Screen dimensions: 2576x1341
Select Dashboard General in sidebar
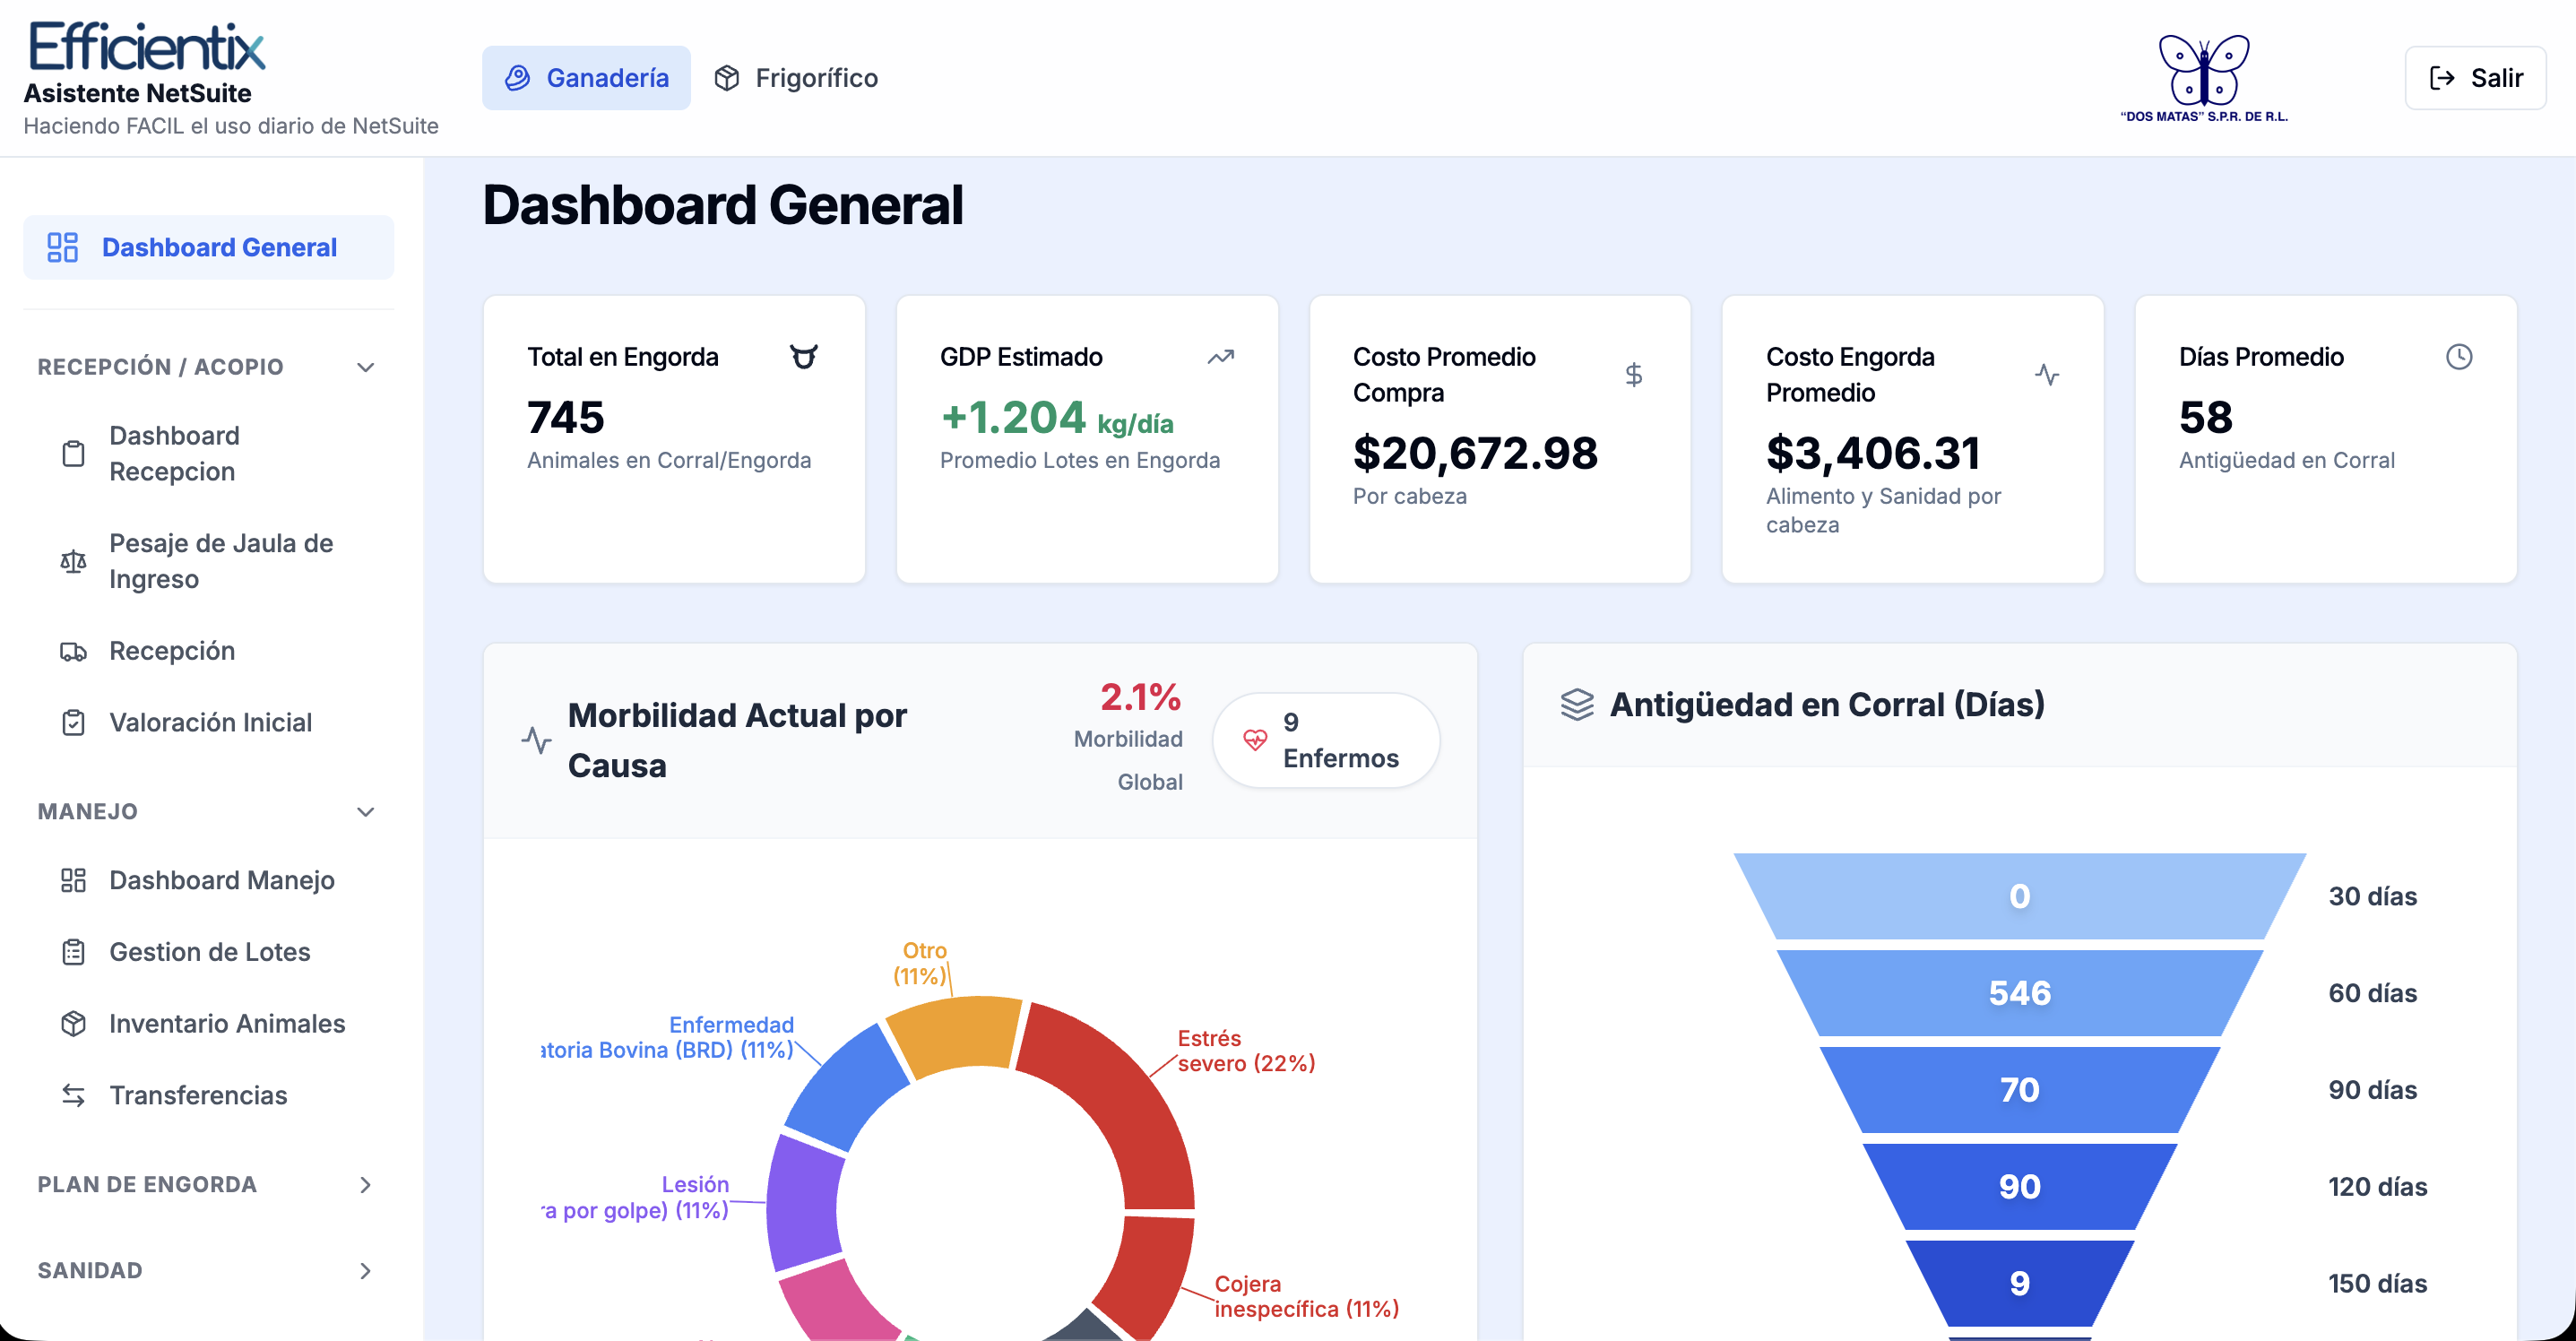(x=208, y=247)
